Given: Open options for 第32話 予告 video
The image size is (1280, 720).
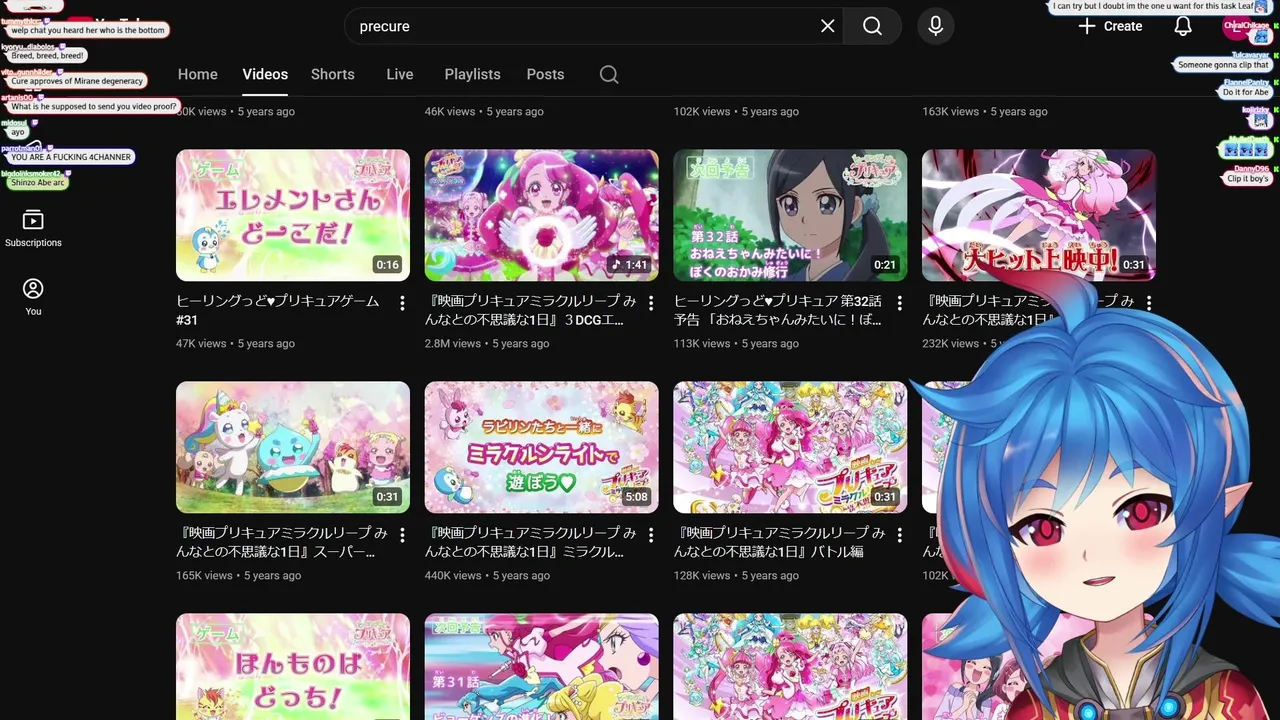Looking at the screenshot, I should [899, 303].
